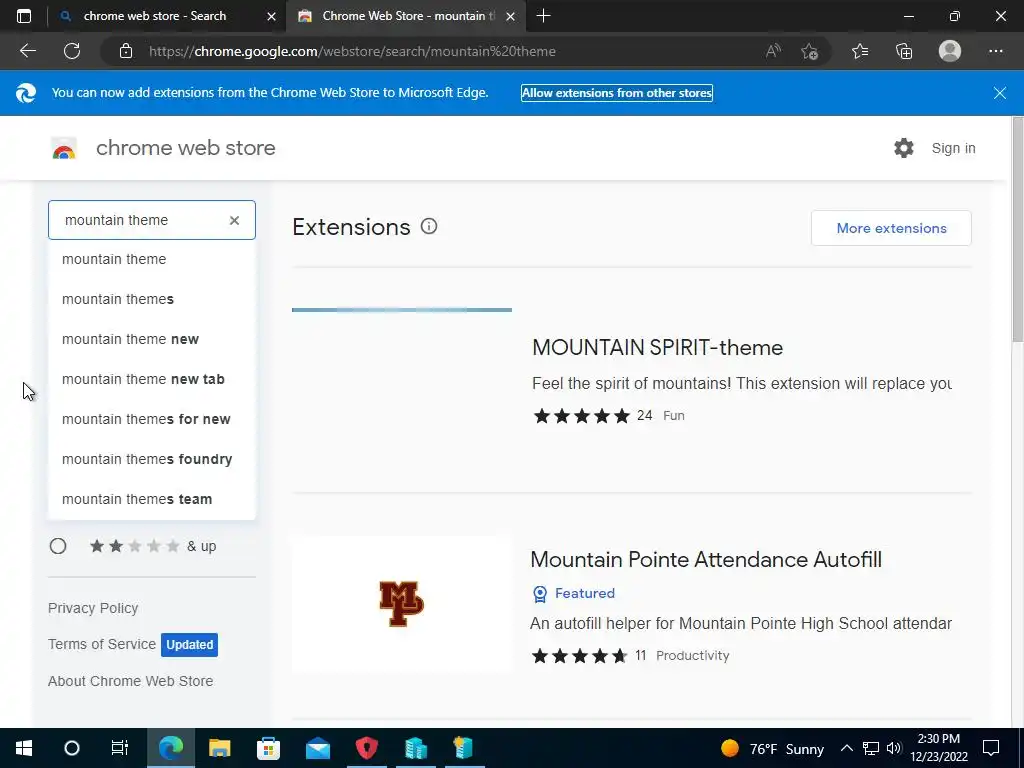Image resolution: width=1024 pixels, height=768 pixels.
Task: Clear the search box text
Action: pos(234,221)
